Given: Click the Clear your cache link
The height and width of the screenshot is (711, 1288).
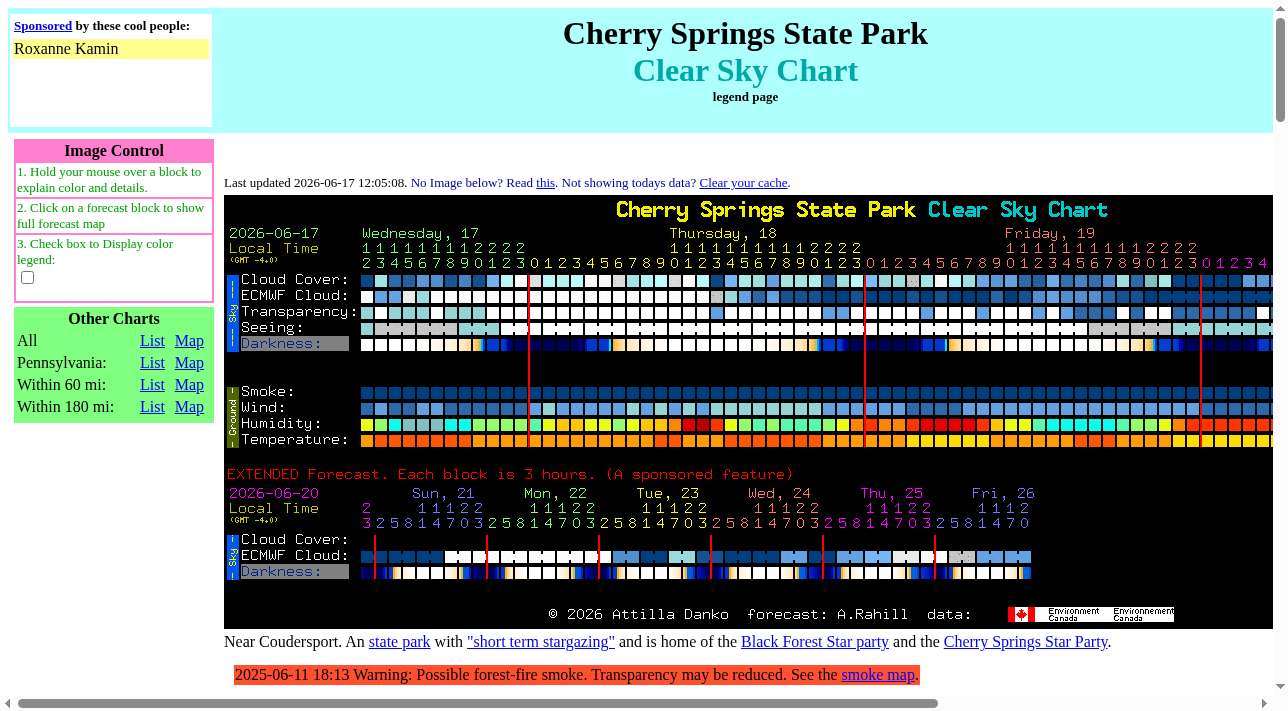Looking at the screenshot, I should click(744, 183).
